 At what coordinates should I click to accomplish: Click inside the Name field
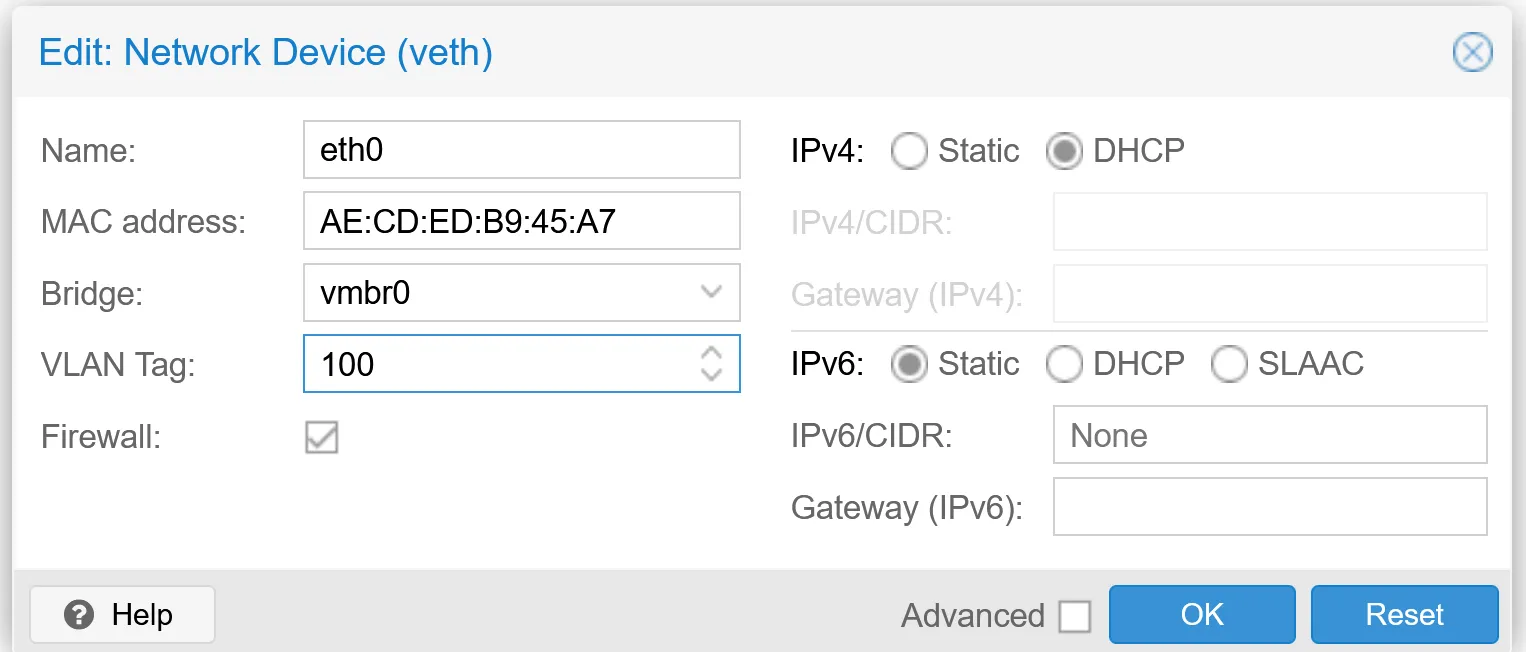pos(520,150)
